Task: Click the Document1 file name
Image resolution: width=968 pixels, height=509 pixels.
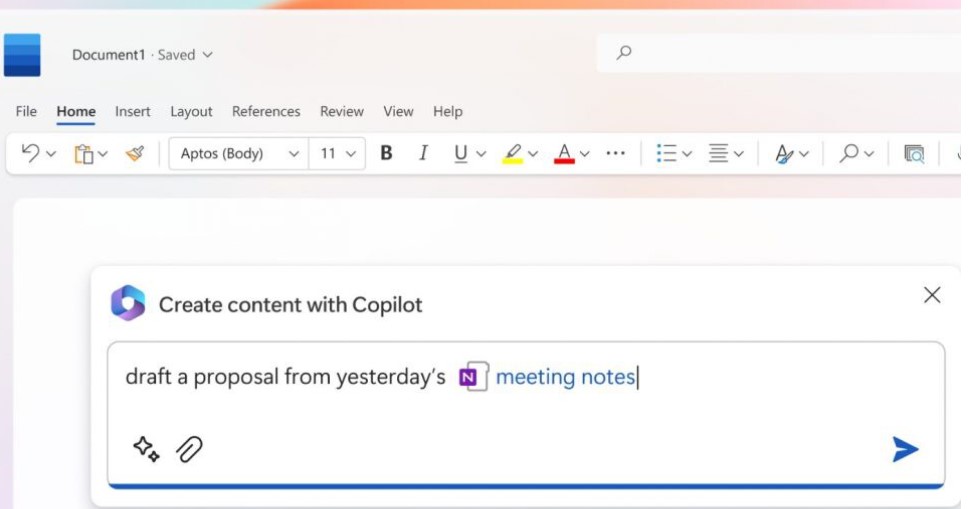Action: [x=109, y=55]
